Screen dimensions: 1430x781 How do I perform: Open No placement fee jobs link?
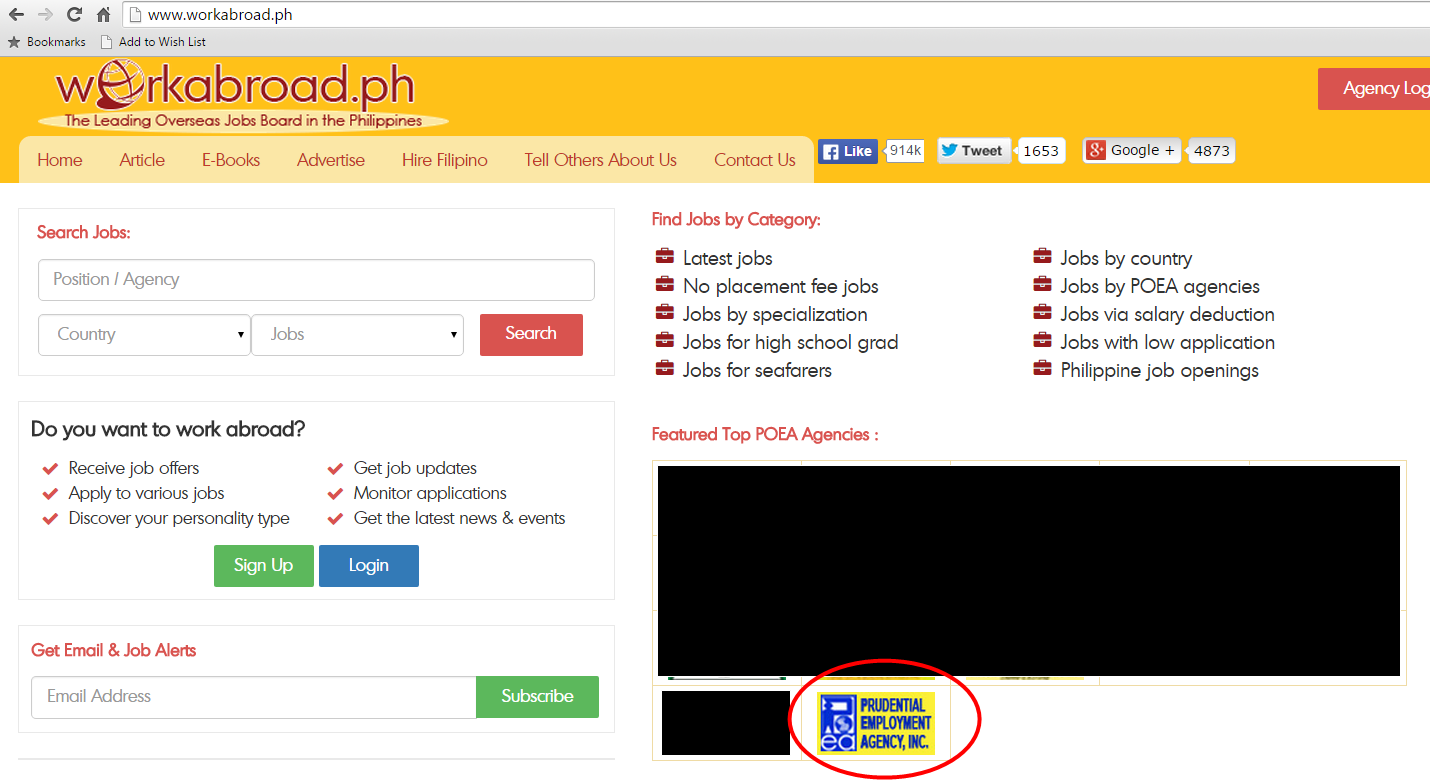[x=781, y=287]
